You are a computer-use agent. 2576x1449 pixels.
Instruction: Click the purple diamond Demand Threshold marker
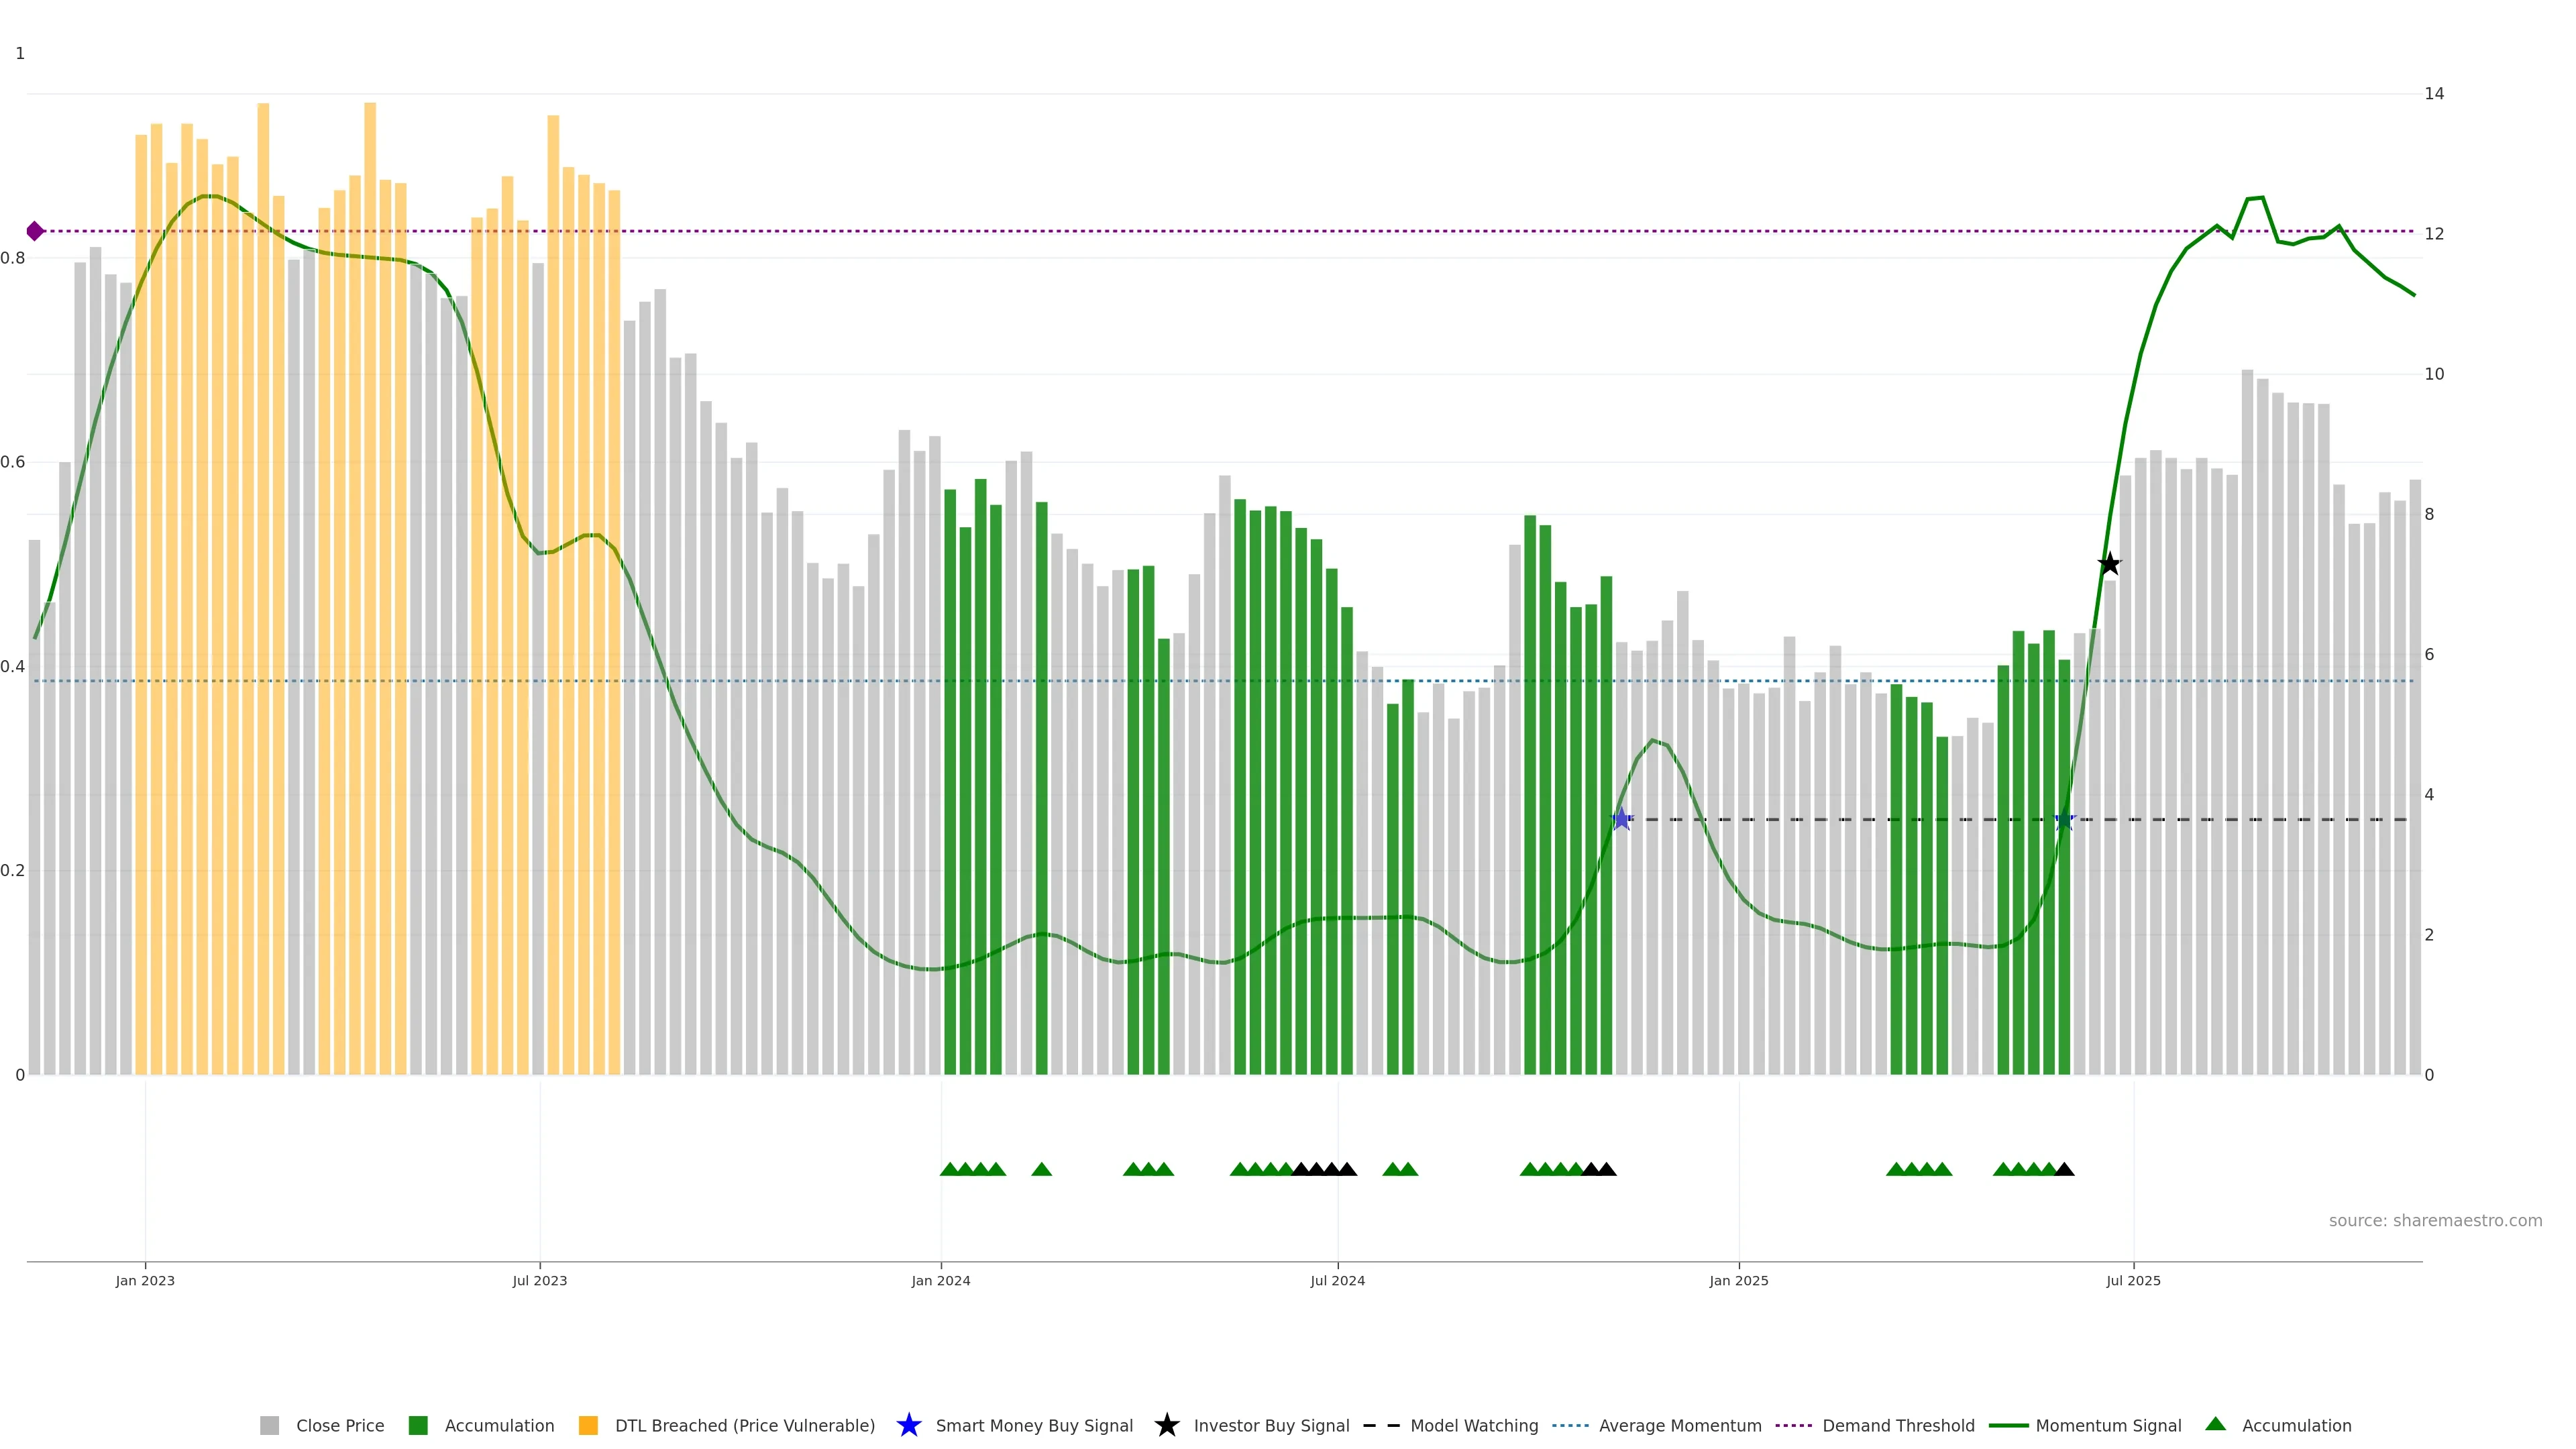pyautogui.click(x=35, y=231)
